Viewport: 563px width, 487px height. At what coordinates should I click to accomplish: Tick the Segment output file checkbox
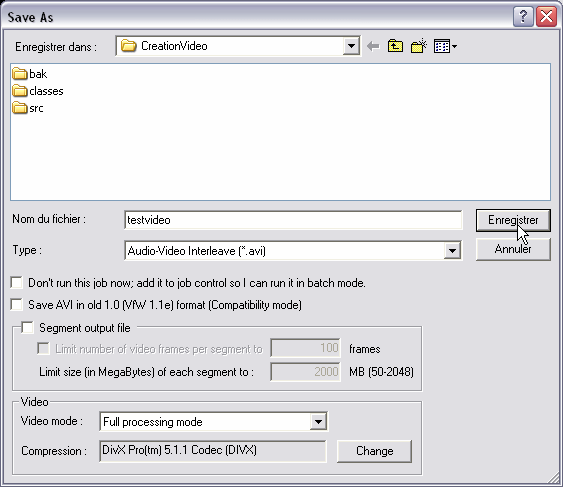pyautogui.click(x=28, y=328)
